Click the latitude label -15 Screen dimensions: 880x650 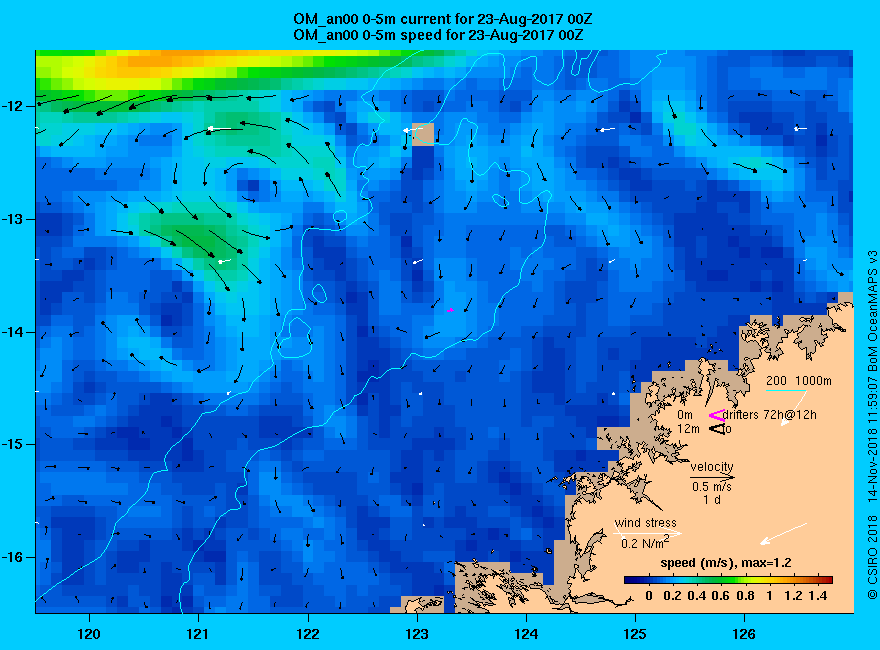(x=12, y=444)
